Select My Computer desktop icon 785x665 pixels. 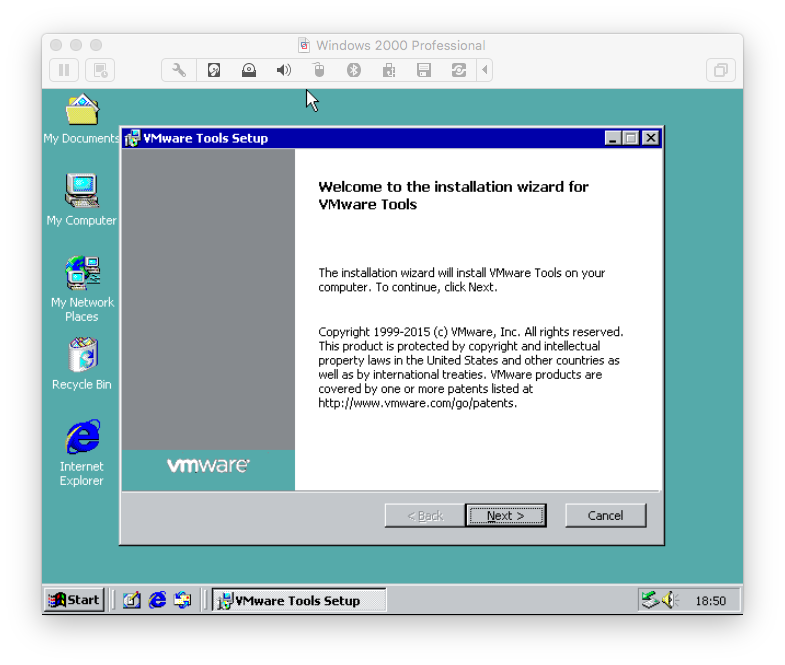[x=82, y=200]
